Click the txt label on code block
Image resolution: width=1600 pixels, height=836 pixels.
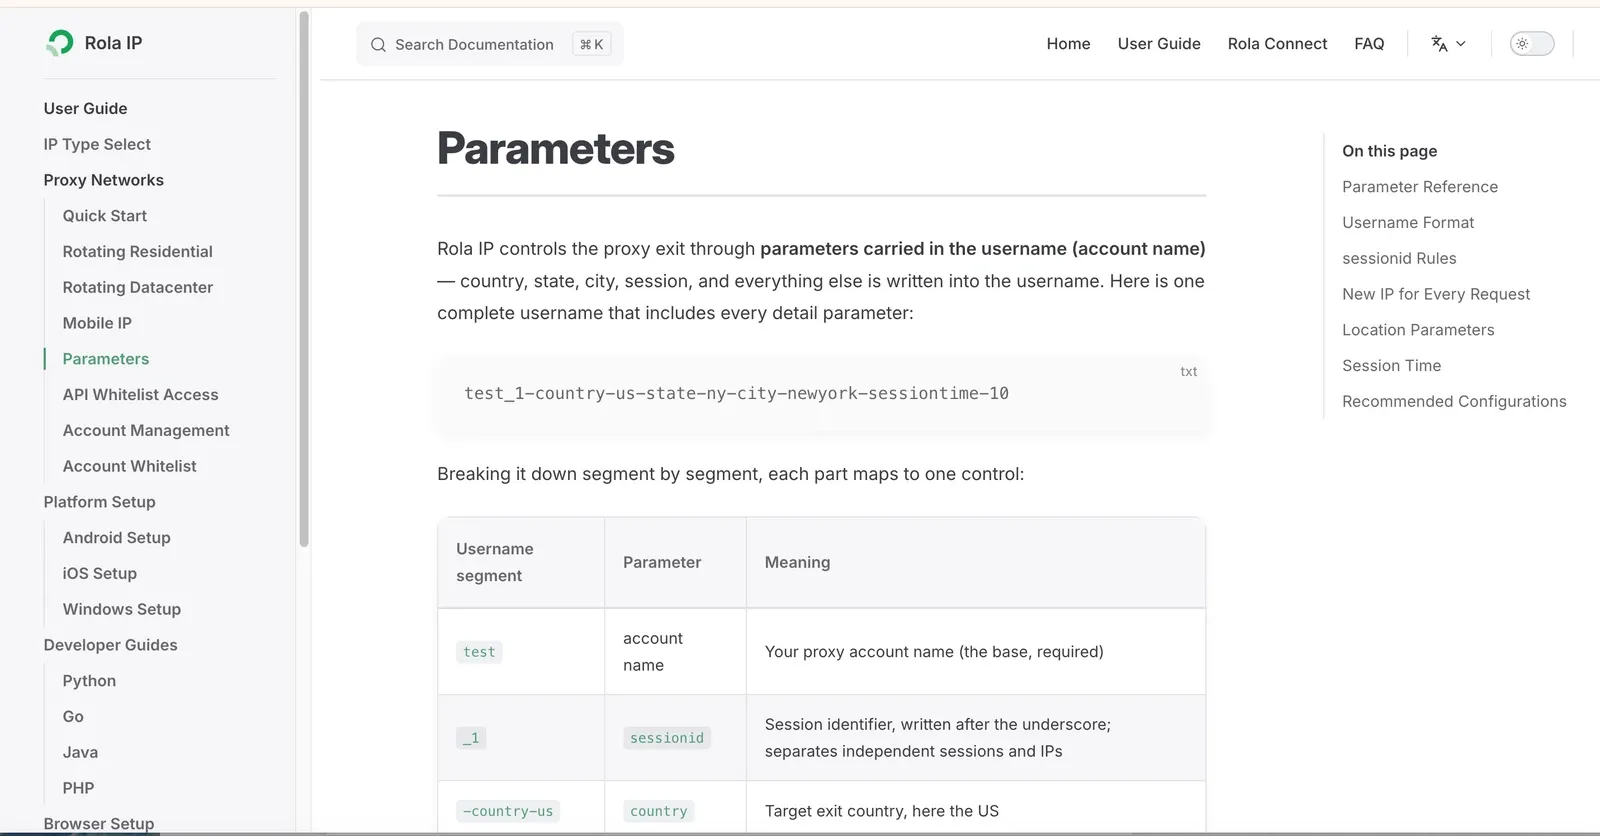[x=1188, y=372]
